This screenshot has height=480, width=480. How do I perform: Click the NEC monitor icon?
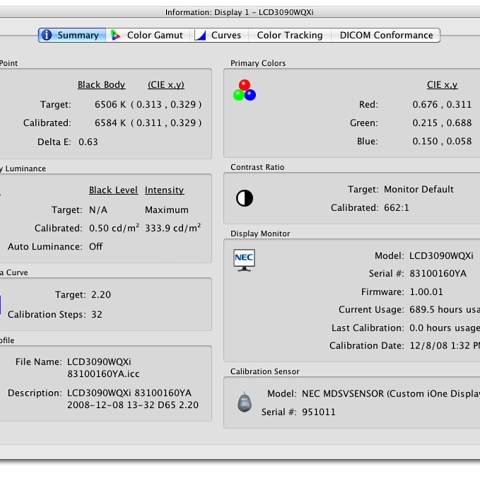(244, 260)
